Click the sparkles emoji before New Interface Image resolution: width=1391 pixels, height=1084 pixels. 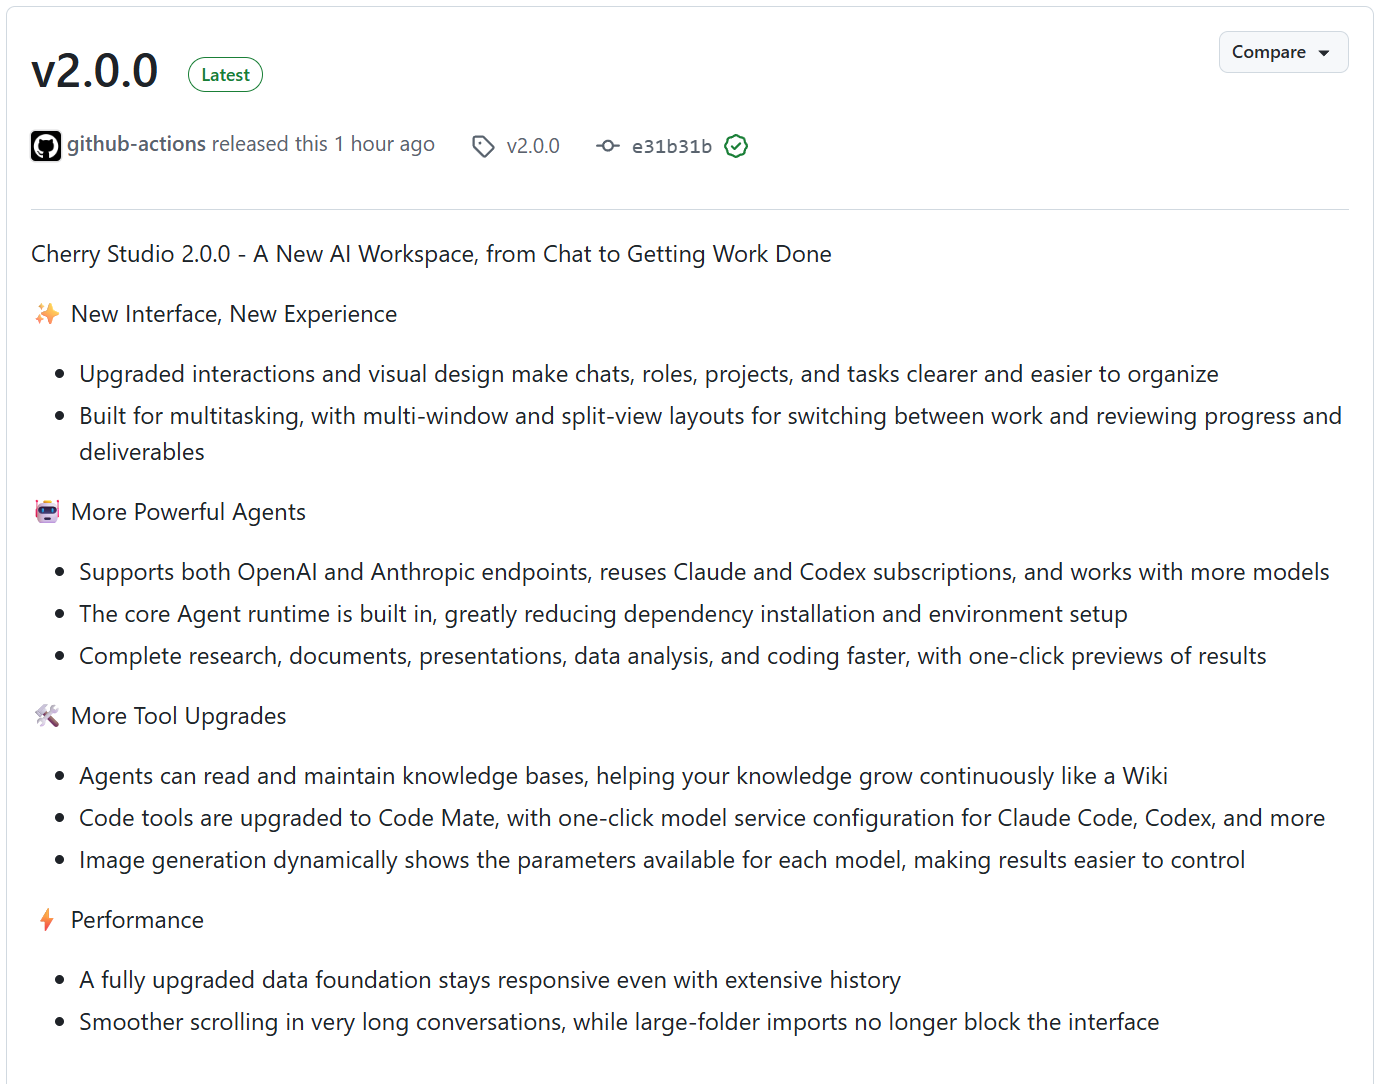point(47,314)
